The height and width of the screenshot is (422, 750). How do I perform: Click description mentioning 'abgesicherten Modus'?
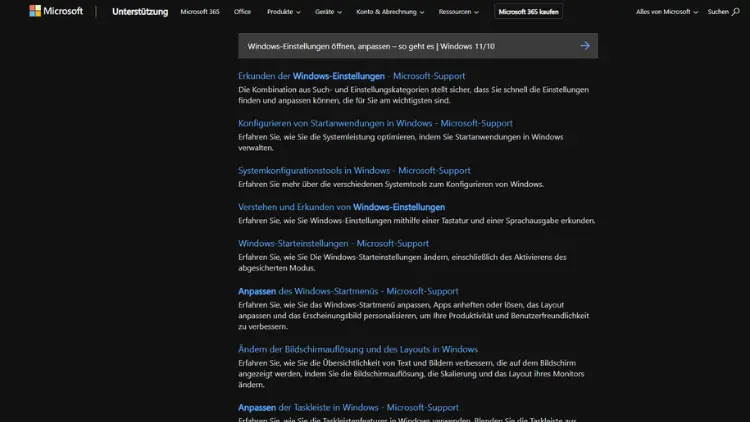tap(402, 263)
